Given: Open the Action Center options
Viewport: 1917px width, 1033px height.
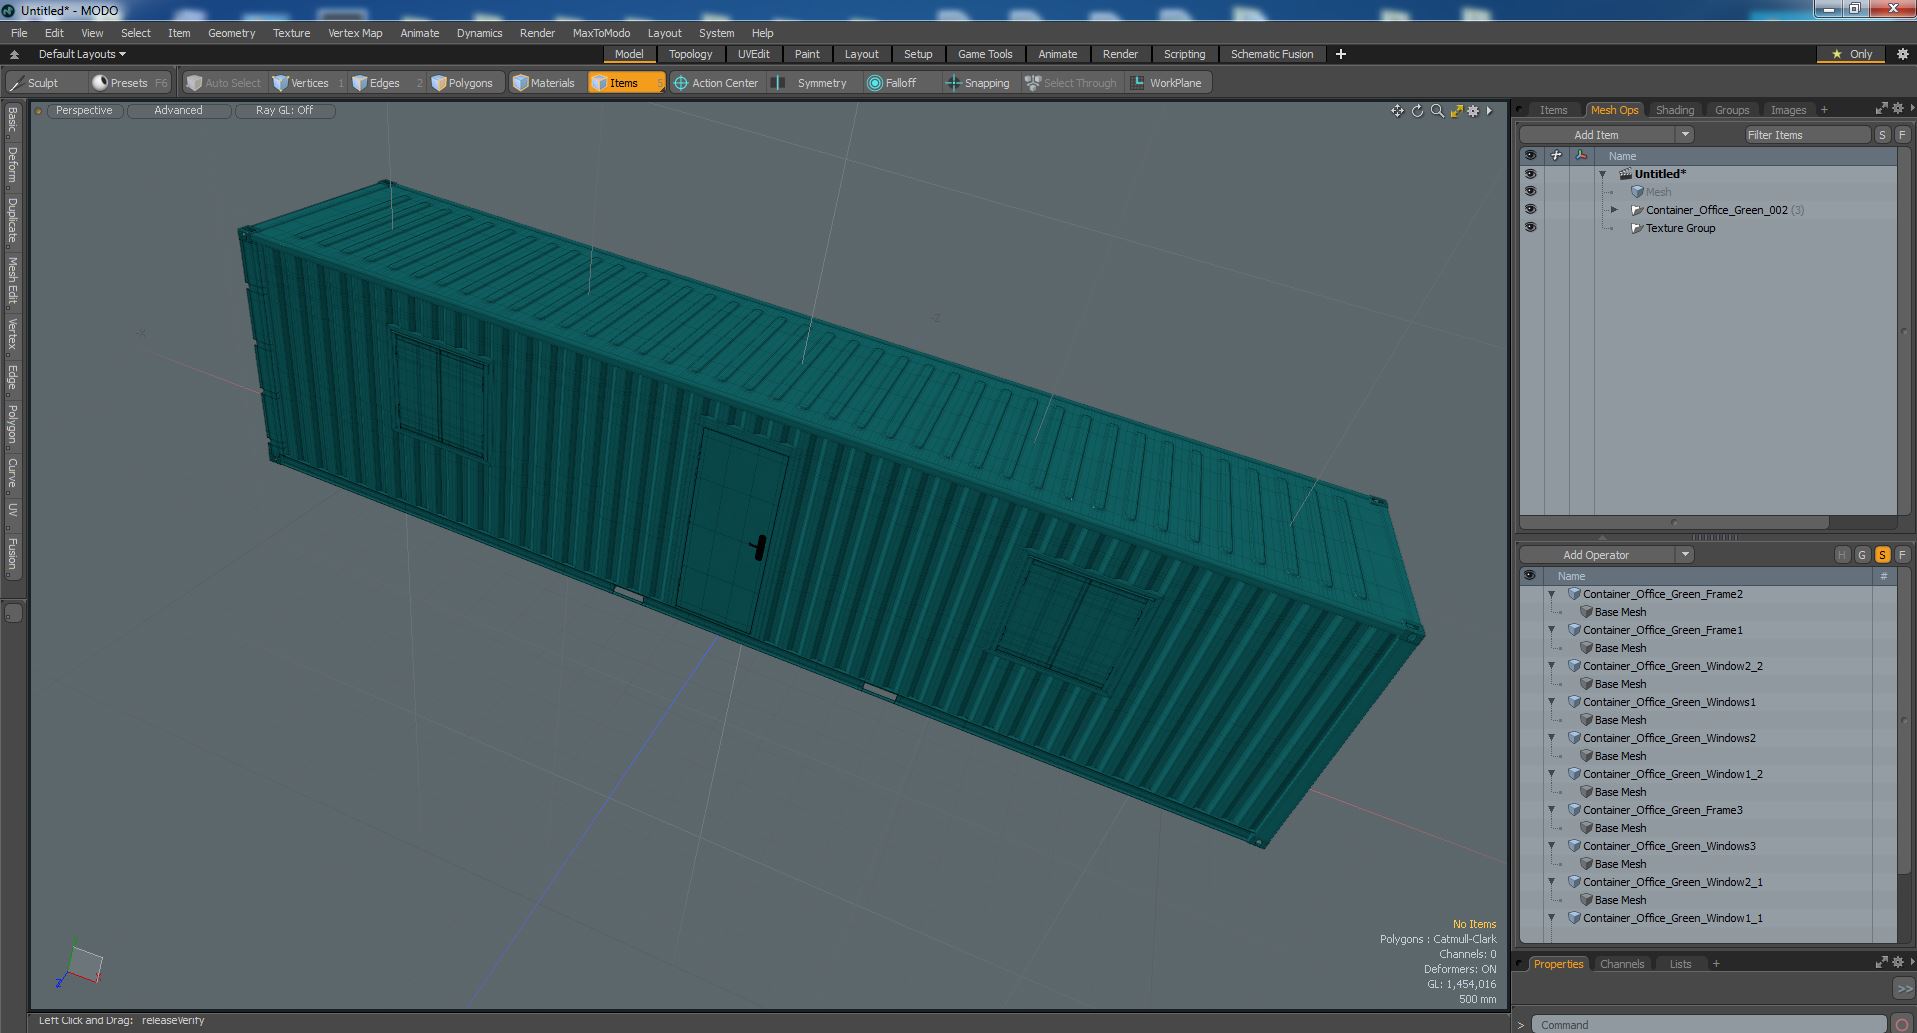Looking at the screenshot, I should coord(716,83).
